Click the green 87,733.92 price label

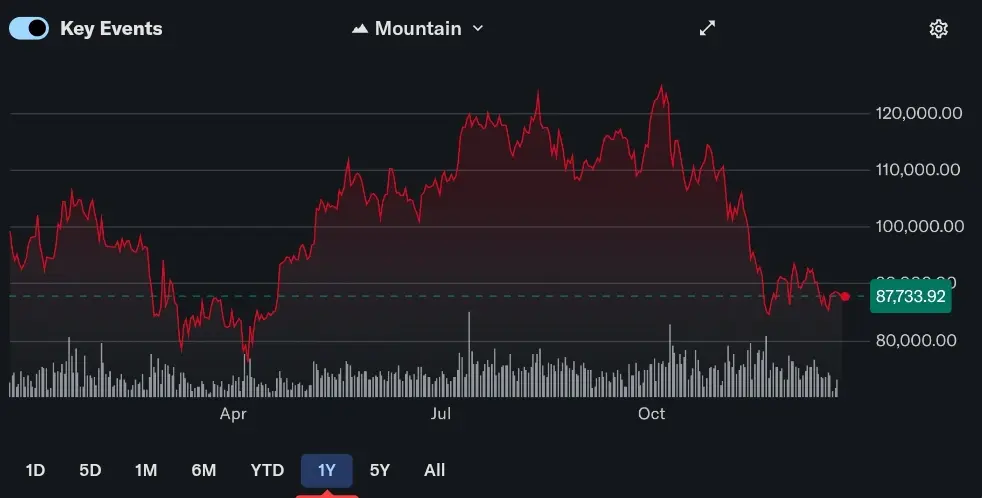tap(910, 296)
